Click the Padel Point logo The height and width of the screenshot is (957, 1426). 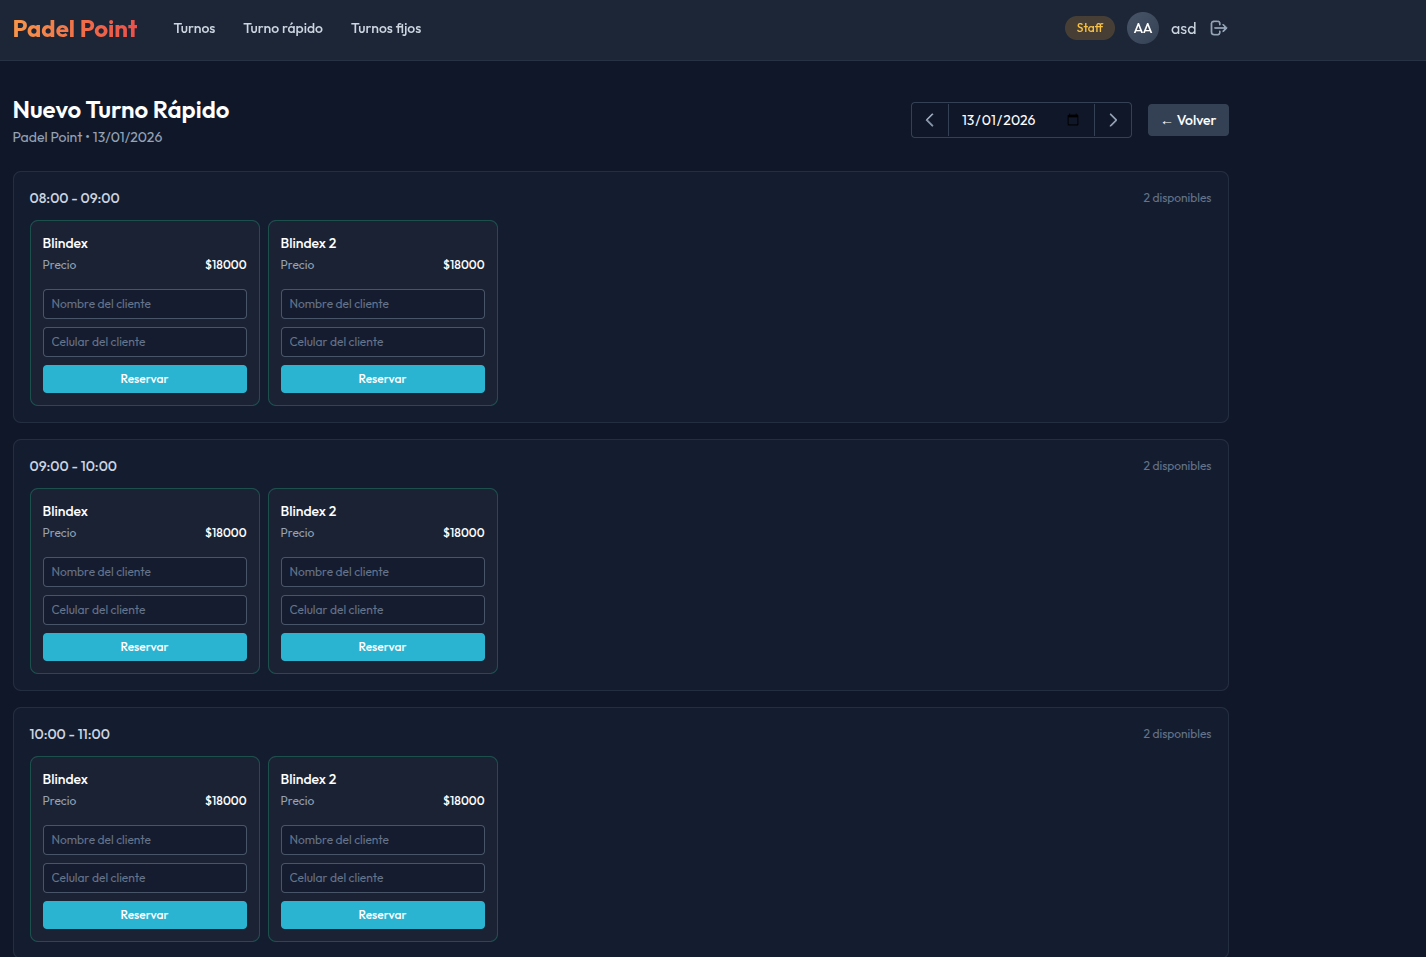(75, 28)
